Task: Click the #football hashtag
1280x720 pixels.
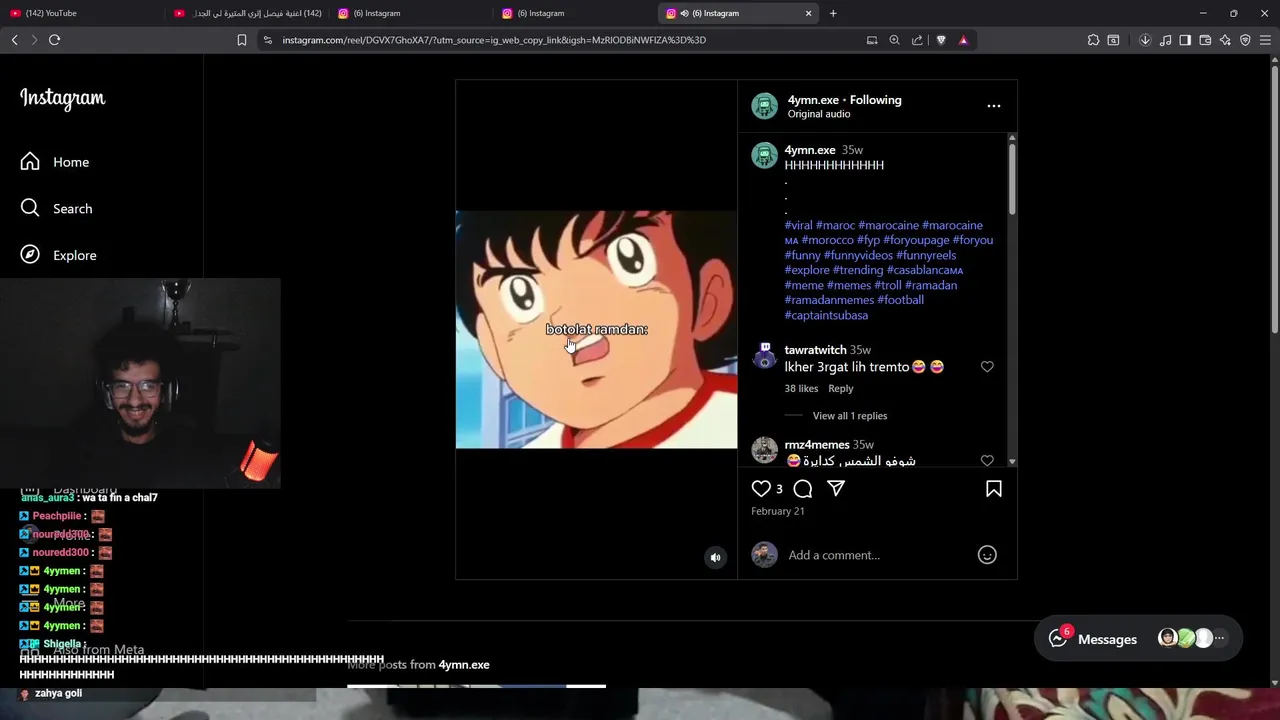Action: (901, 300)
